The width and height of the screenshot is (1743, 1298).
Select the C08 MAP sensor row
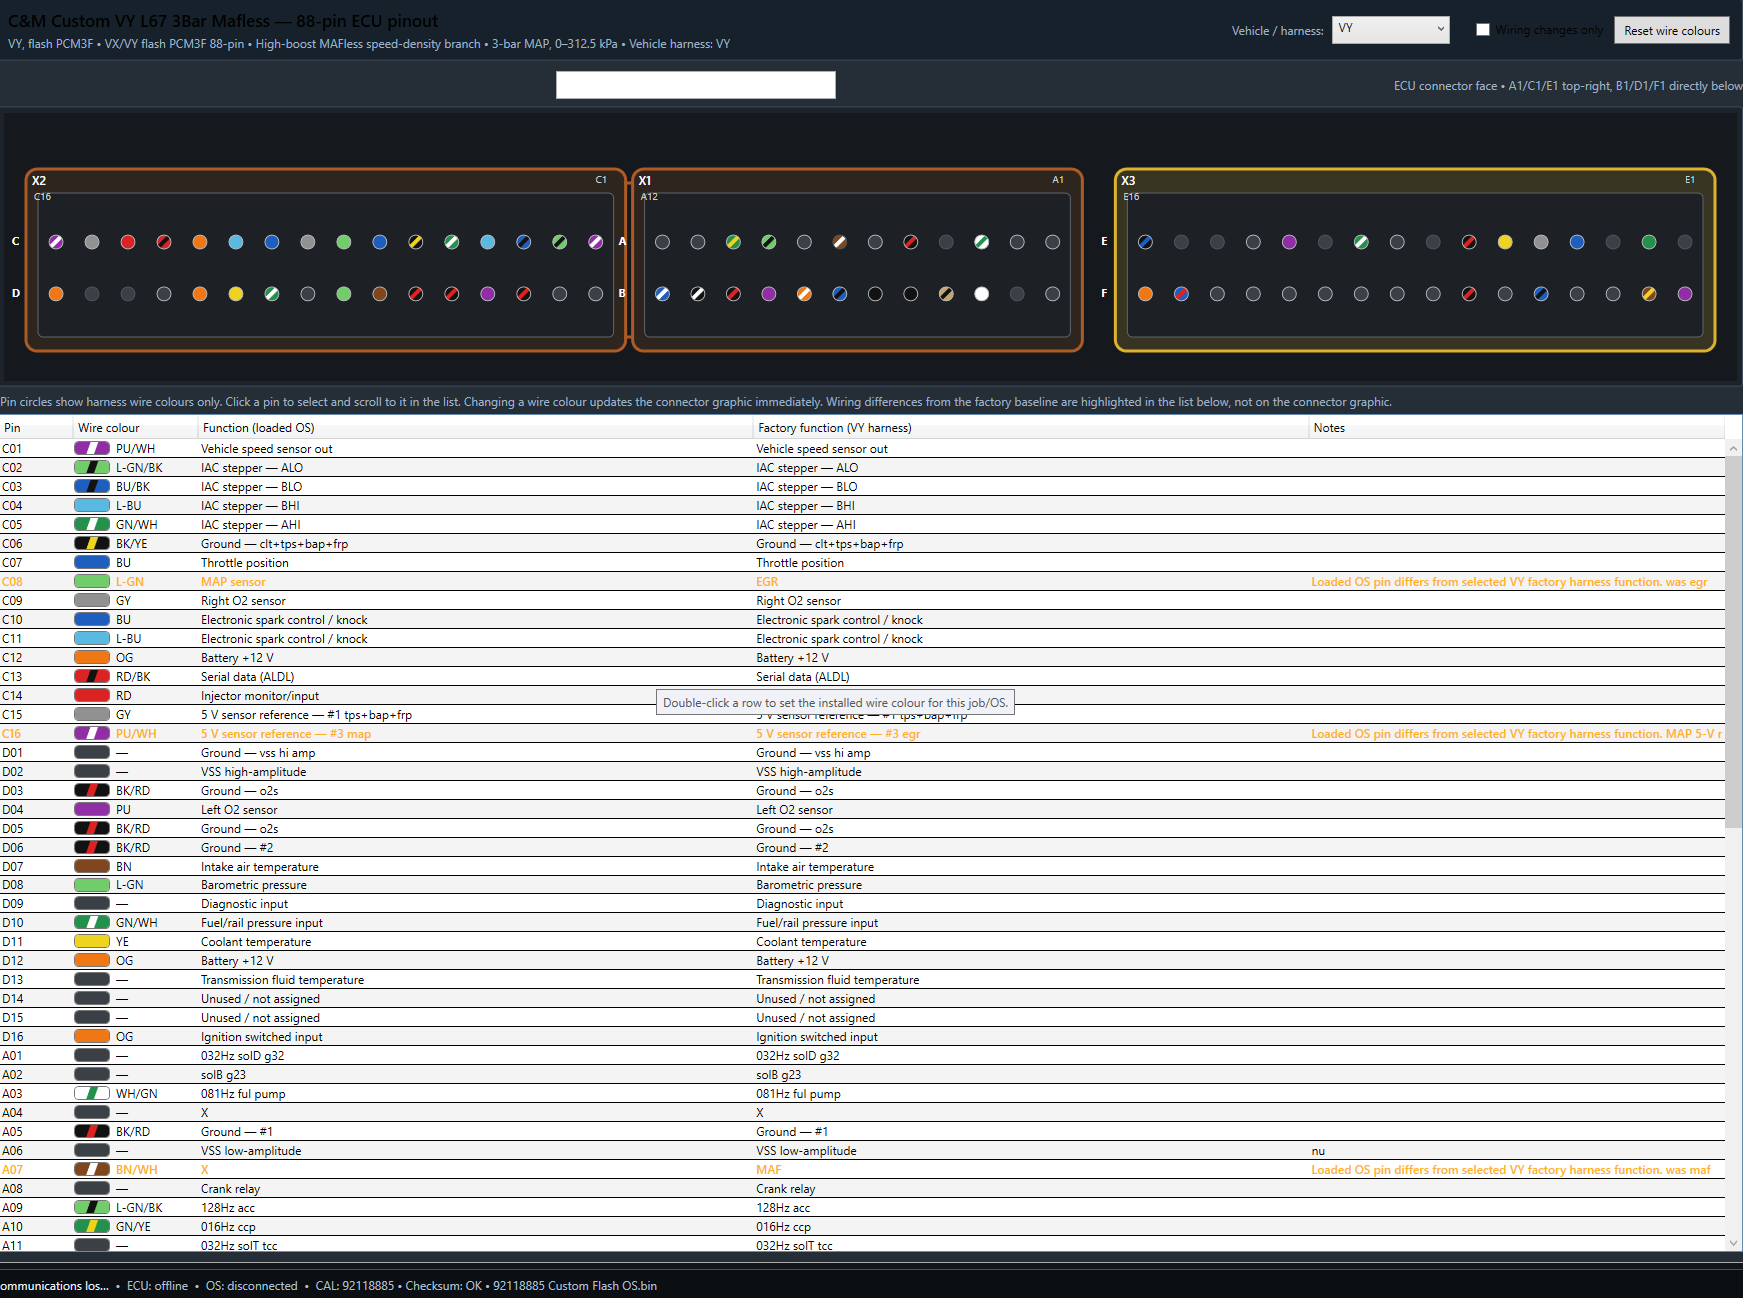pos(862,582)
